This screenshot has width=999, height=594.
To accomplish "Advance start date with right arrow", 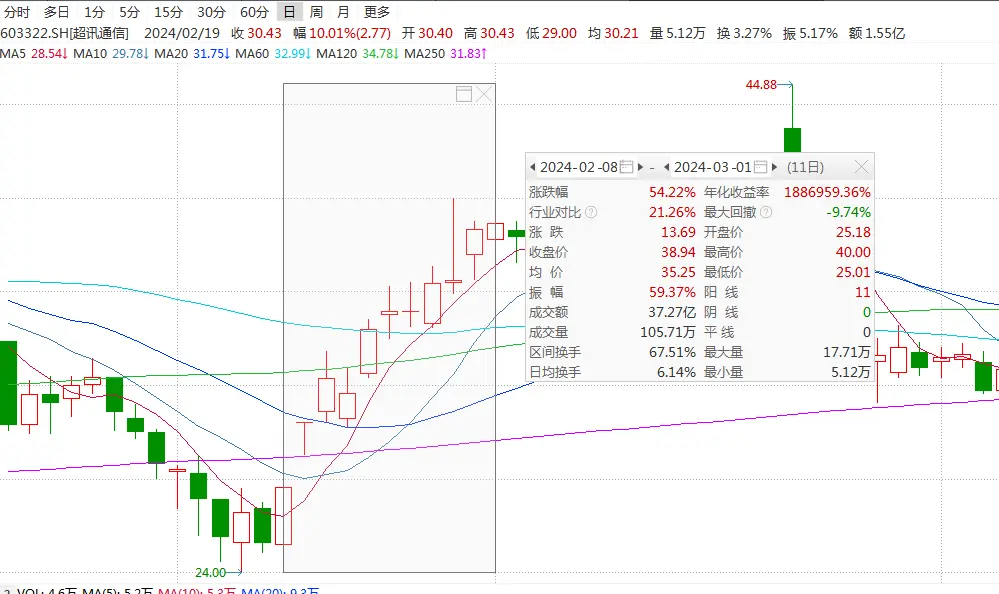I will 639,167.
